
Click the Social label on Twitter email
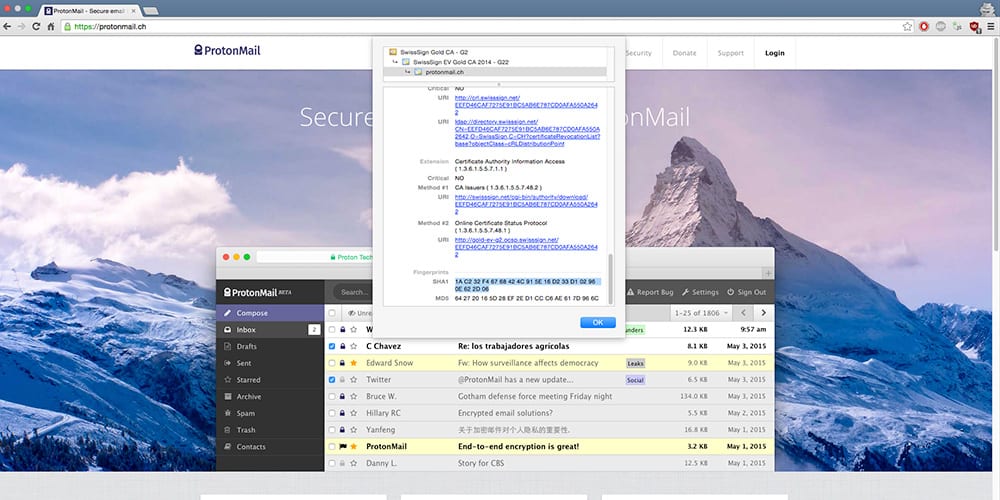pos(635,379)
